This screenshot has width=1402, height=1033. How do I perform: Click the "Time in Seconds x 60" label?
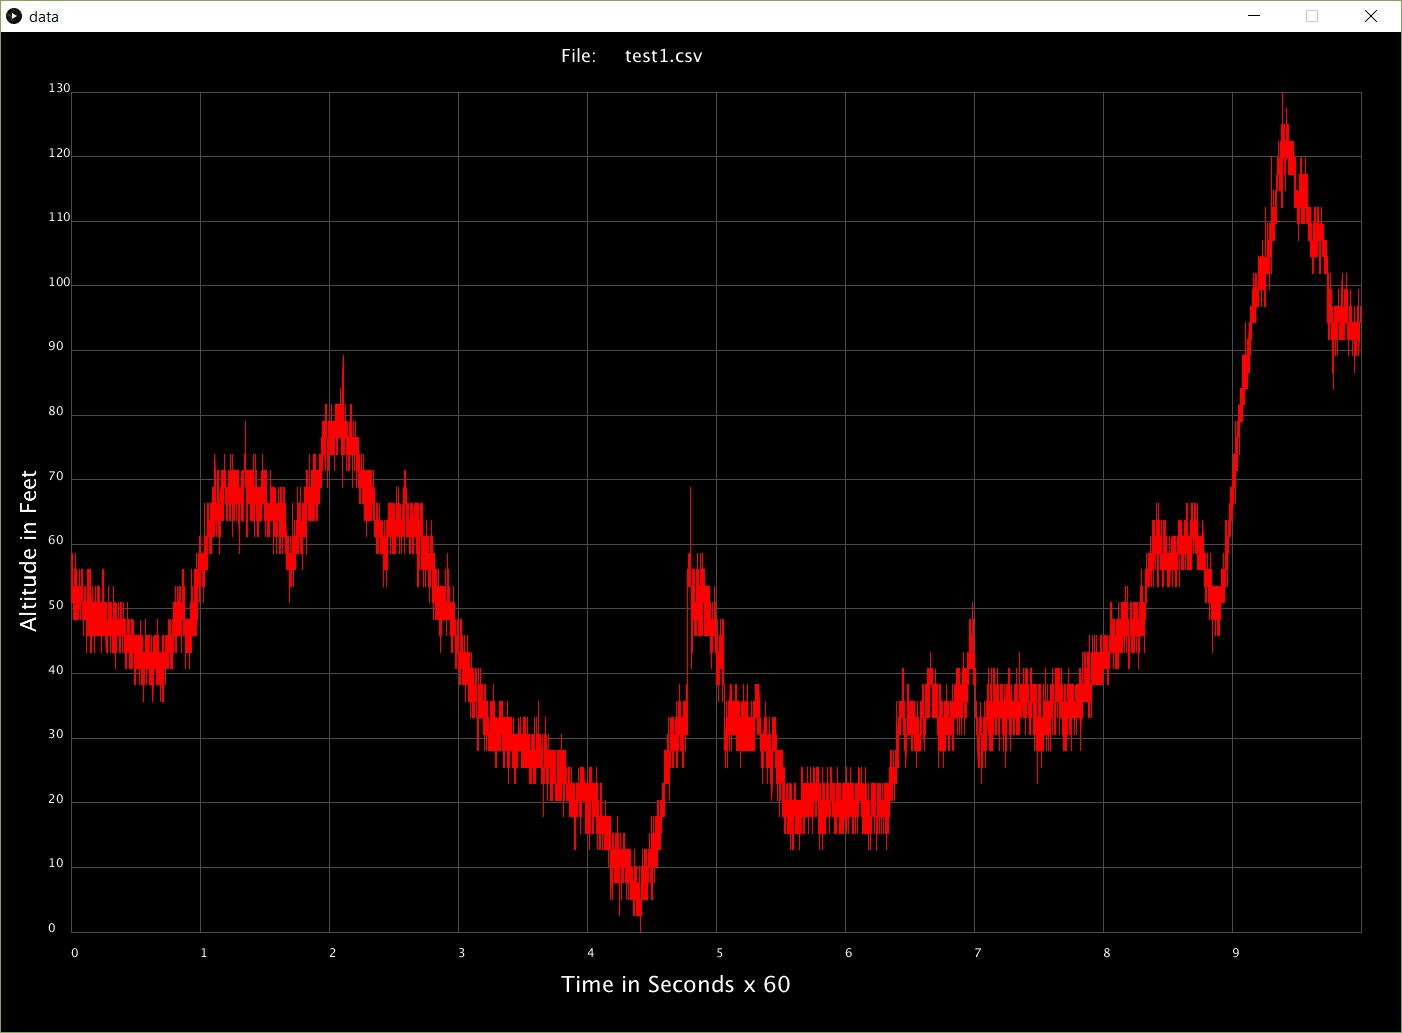675,985
